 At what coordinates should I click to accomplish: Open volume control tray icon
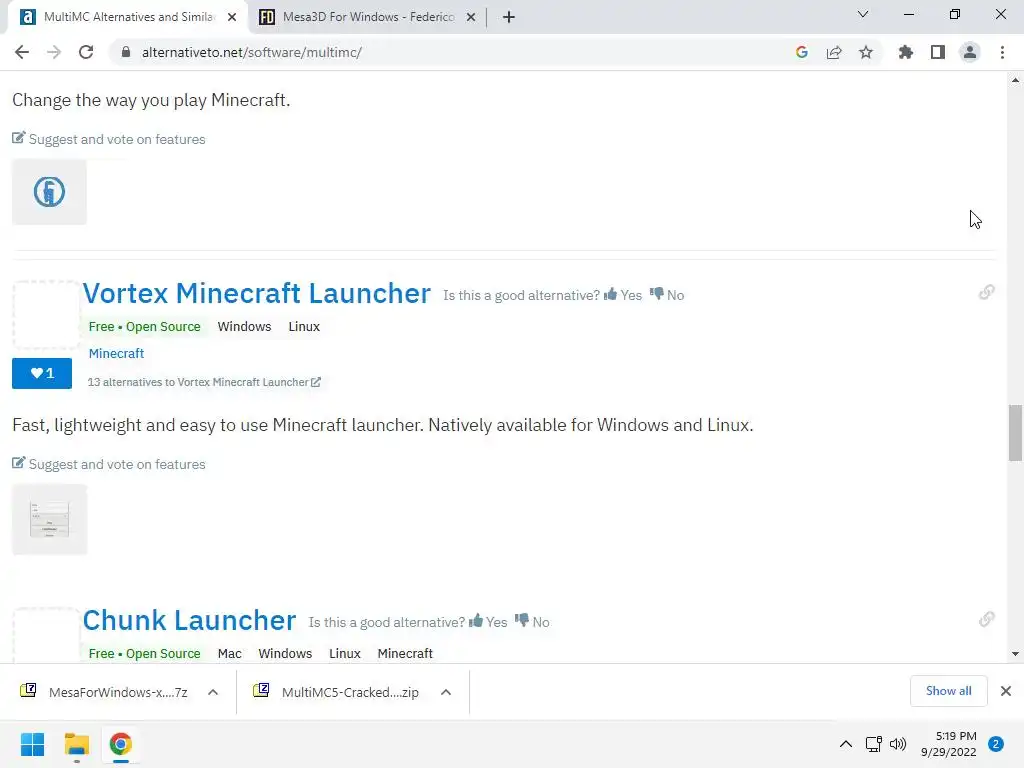(898, 744)
